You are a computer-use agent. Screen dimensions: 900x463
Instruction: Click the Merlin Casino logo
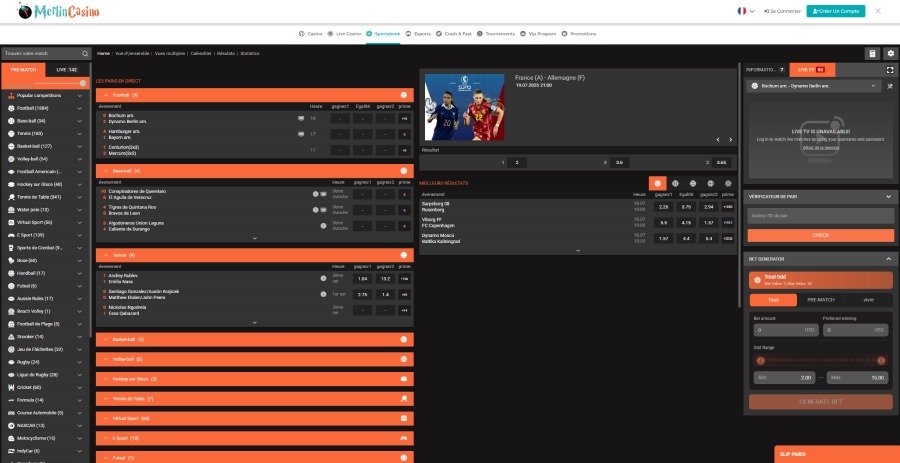(58, 11)
